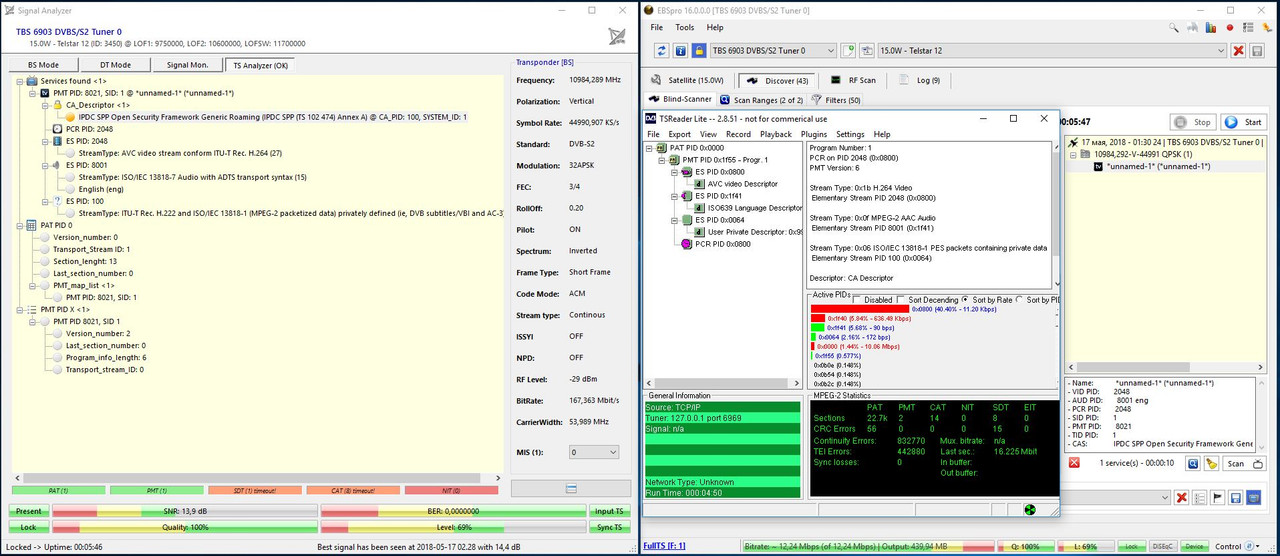
Task: Select the Sort by Rate radio button
Action: [x=965, y=300]
